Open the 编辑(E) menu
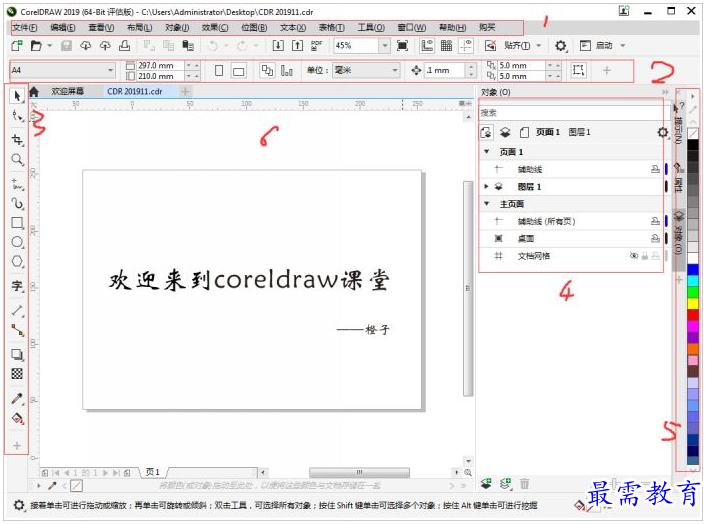Image resolution: width=709 pixels, height=525 pixels. 63,28
